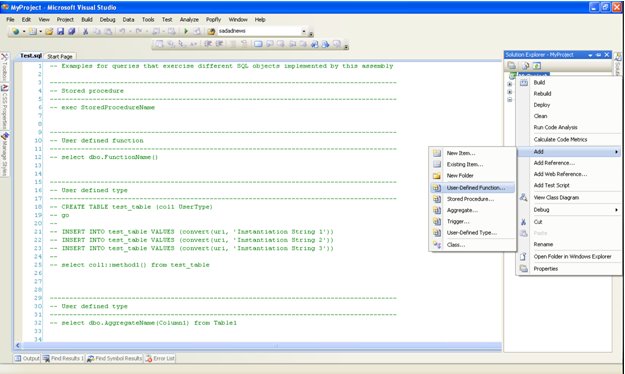Expand the first tree node in Solution Explorer

pyautogui.click(x=509, y=84)
